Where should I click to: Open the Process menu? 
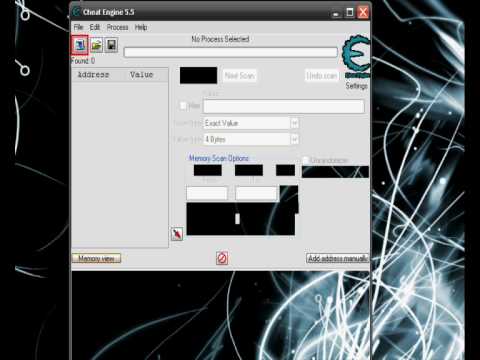117,27
